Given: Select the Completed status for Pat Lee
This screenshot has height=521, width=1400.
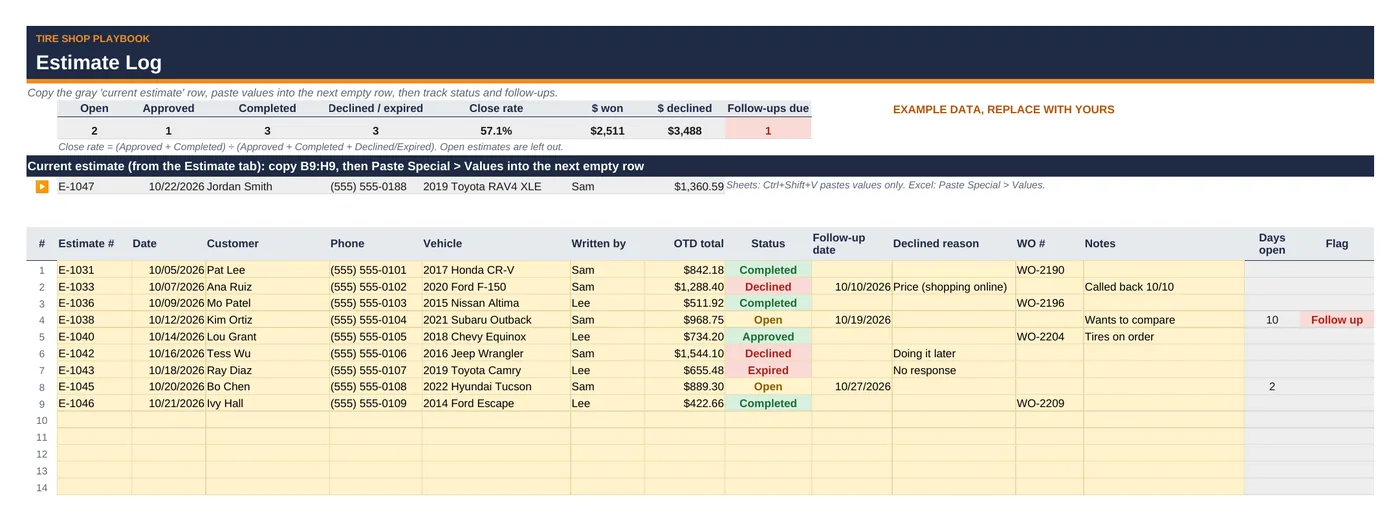Looking at the screenshot, I should point(768,270).
